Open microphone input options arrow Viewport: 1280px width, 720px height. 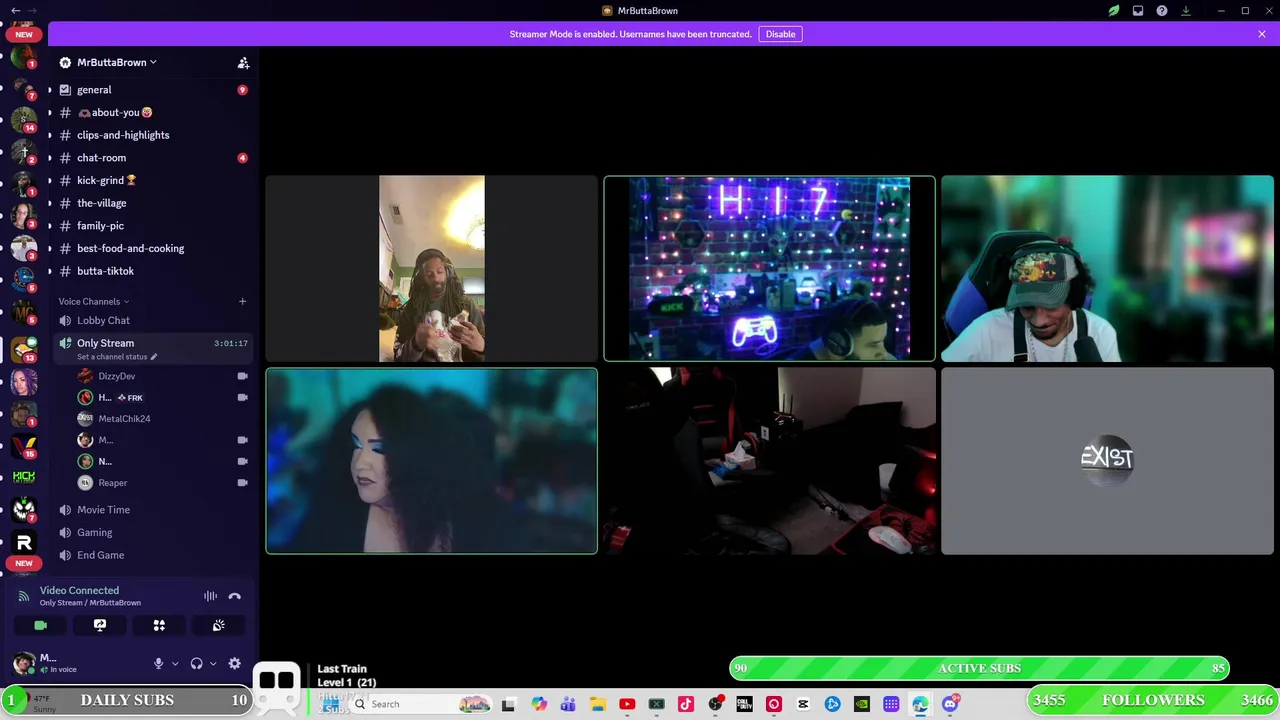pyautogui.click(x=175, y=663)
